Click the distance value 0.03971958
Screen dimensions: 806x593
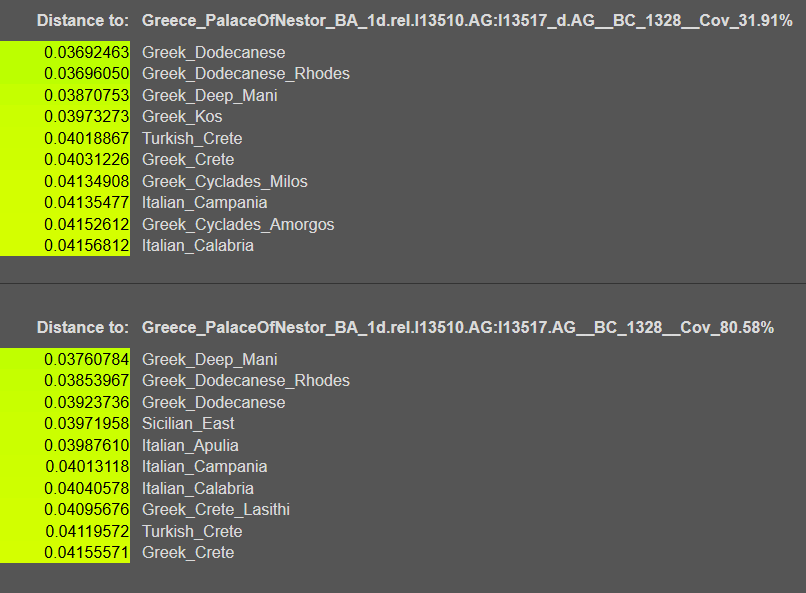(86, 424)
